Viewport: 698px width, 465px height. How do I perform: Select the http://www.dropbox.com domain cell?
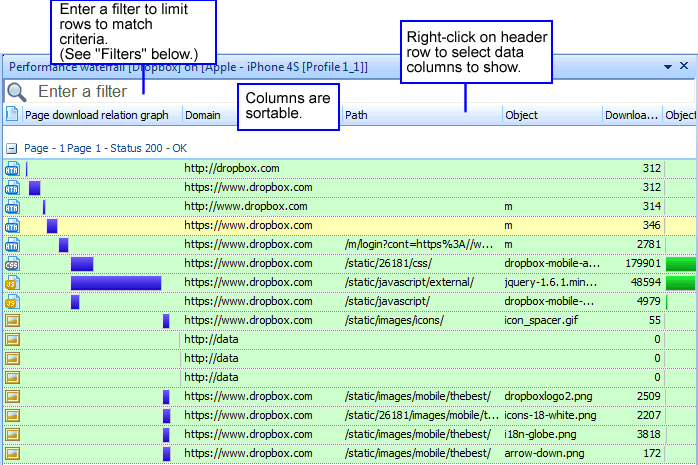[x=246, y=206]
